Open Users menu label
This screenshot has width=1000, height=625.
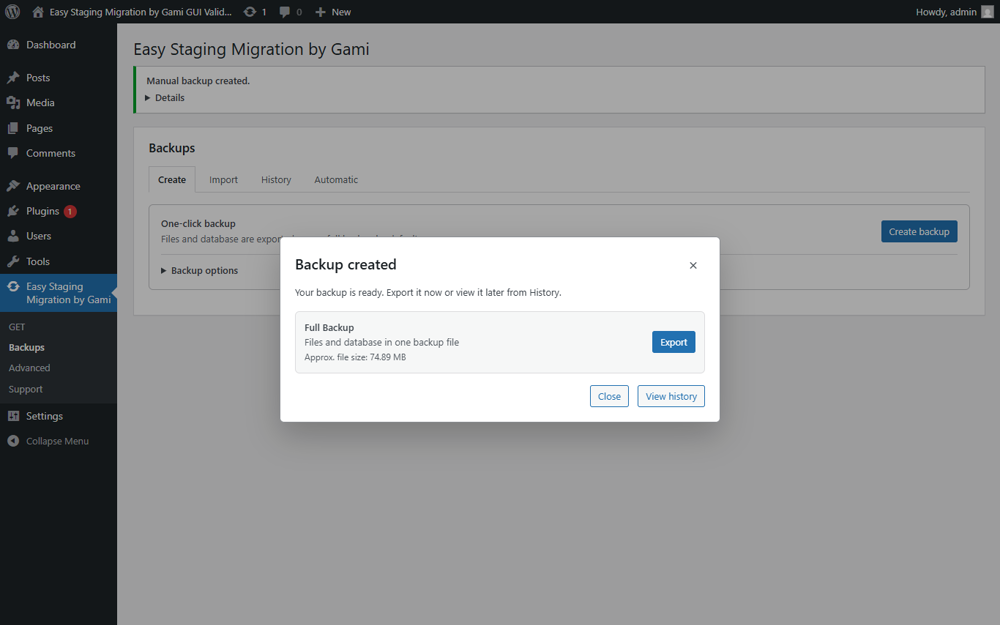point(39,236)
